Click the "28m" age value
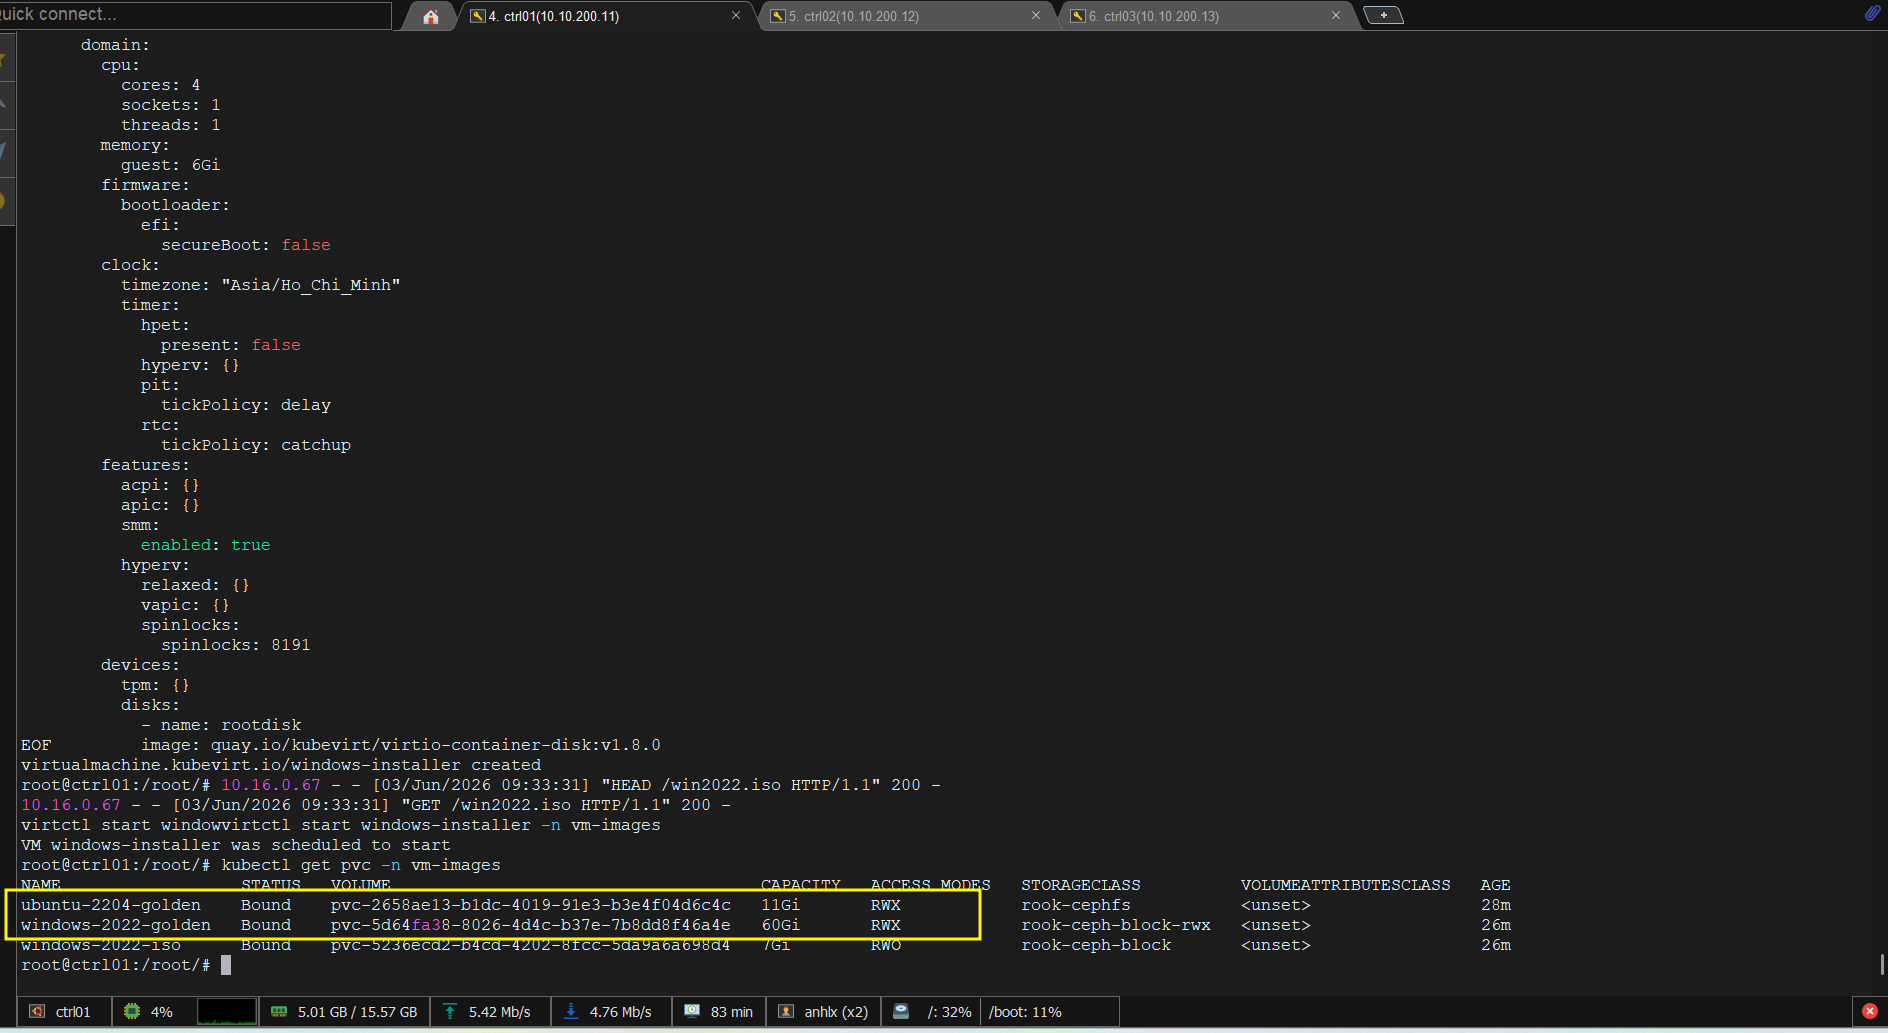The width and height of the screenshot is (1888, 1033). [1496, 905]
